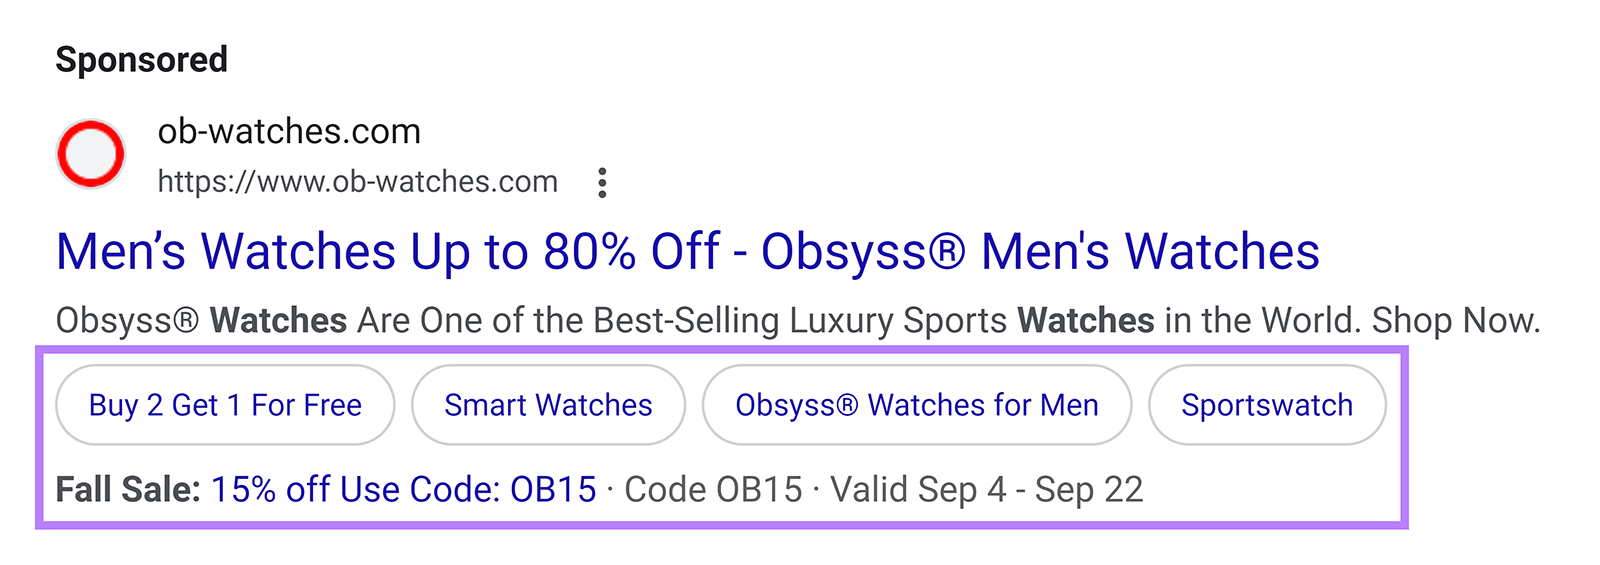Select the "Buy 2 Get 1 For Free" pill

(225, 405)
